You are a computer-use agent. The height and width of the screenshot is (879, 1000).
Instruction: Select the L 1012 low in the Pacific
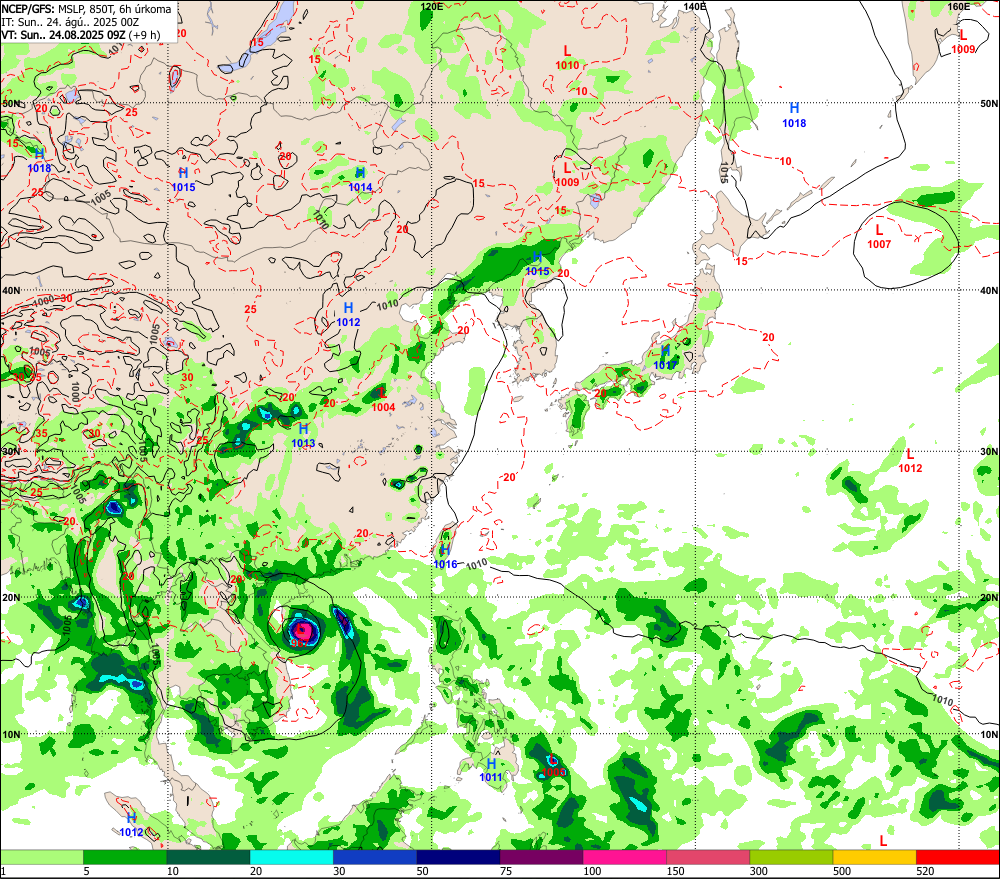pyautogui.click(x=910, y=461)
